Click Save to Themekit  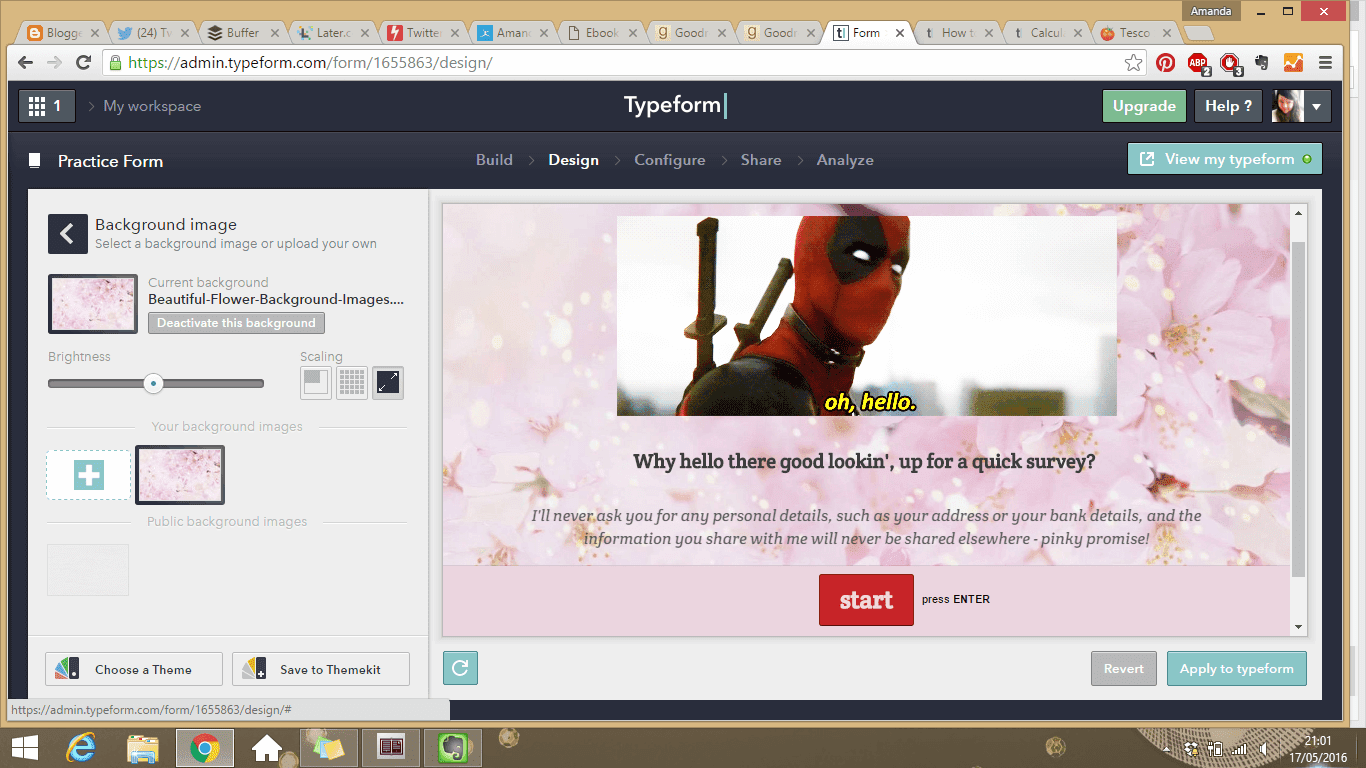coord(321,669)
